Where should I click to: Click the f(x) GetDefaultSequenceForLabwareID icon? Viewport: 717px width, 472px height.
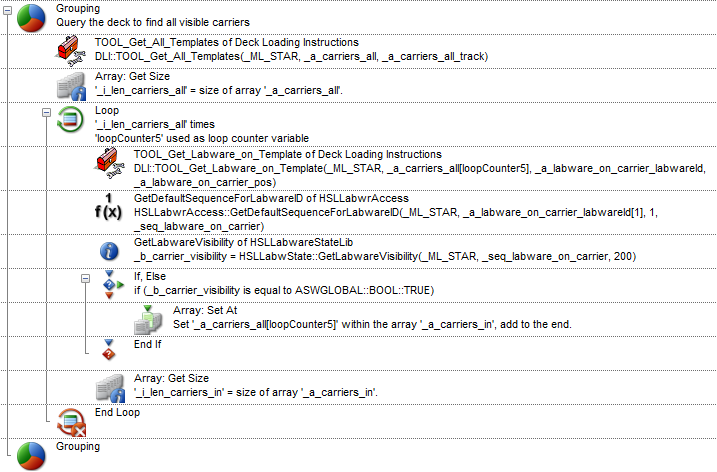111,211
